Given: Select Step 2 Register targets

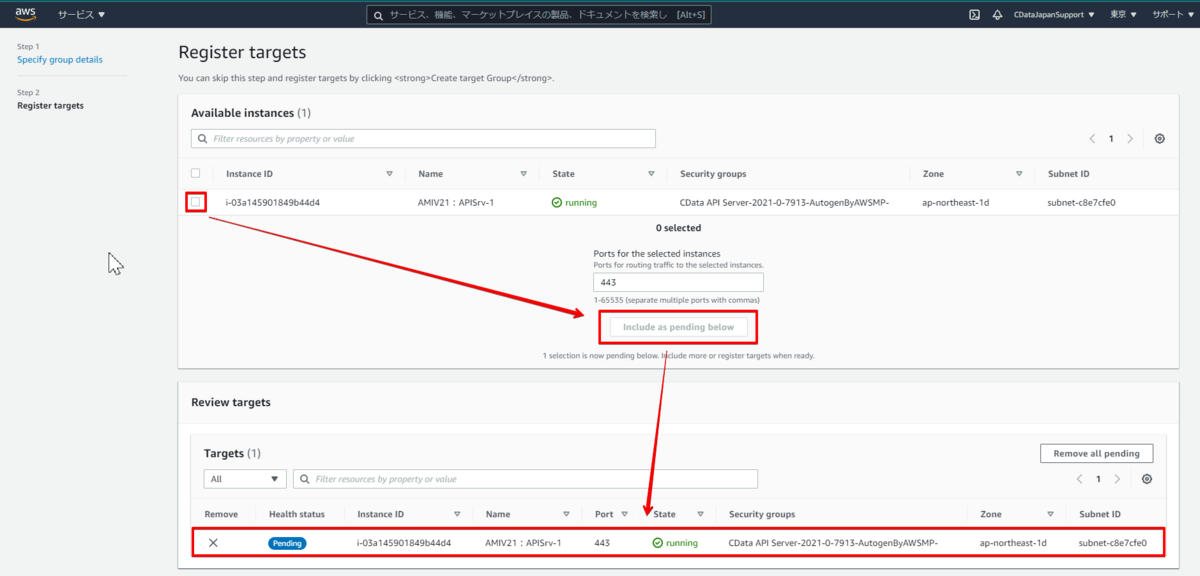Looking at the screenshot, I should (x=50, y=105).
